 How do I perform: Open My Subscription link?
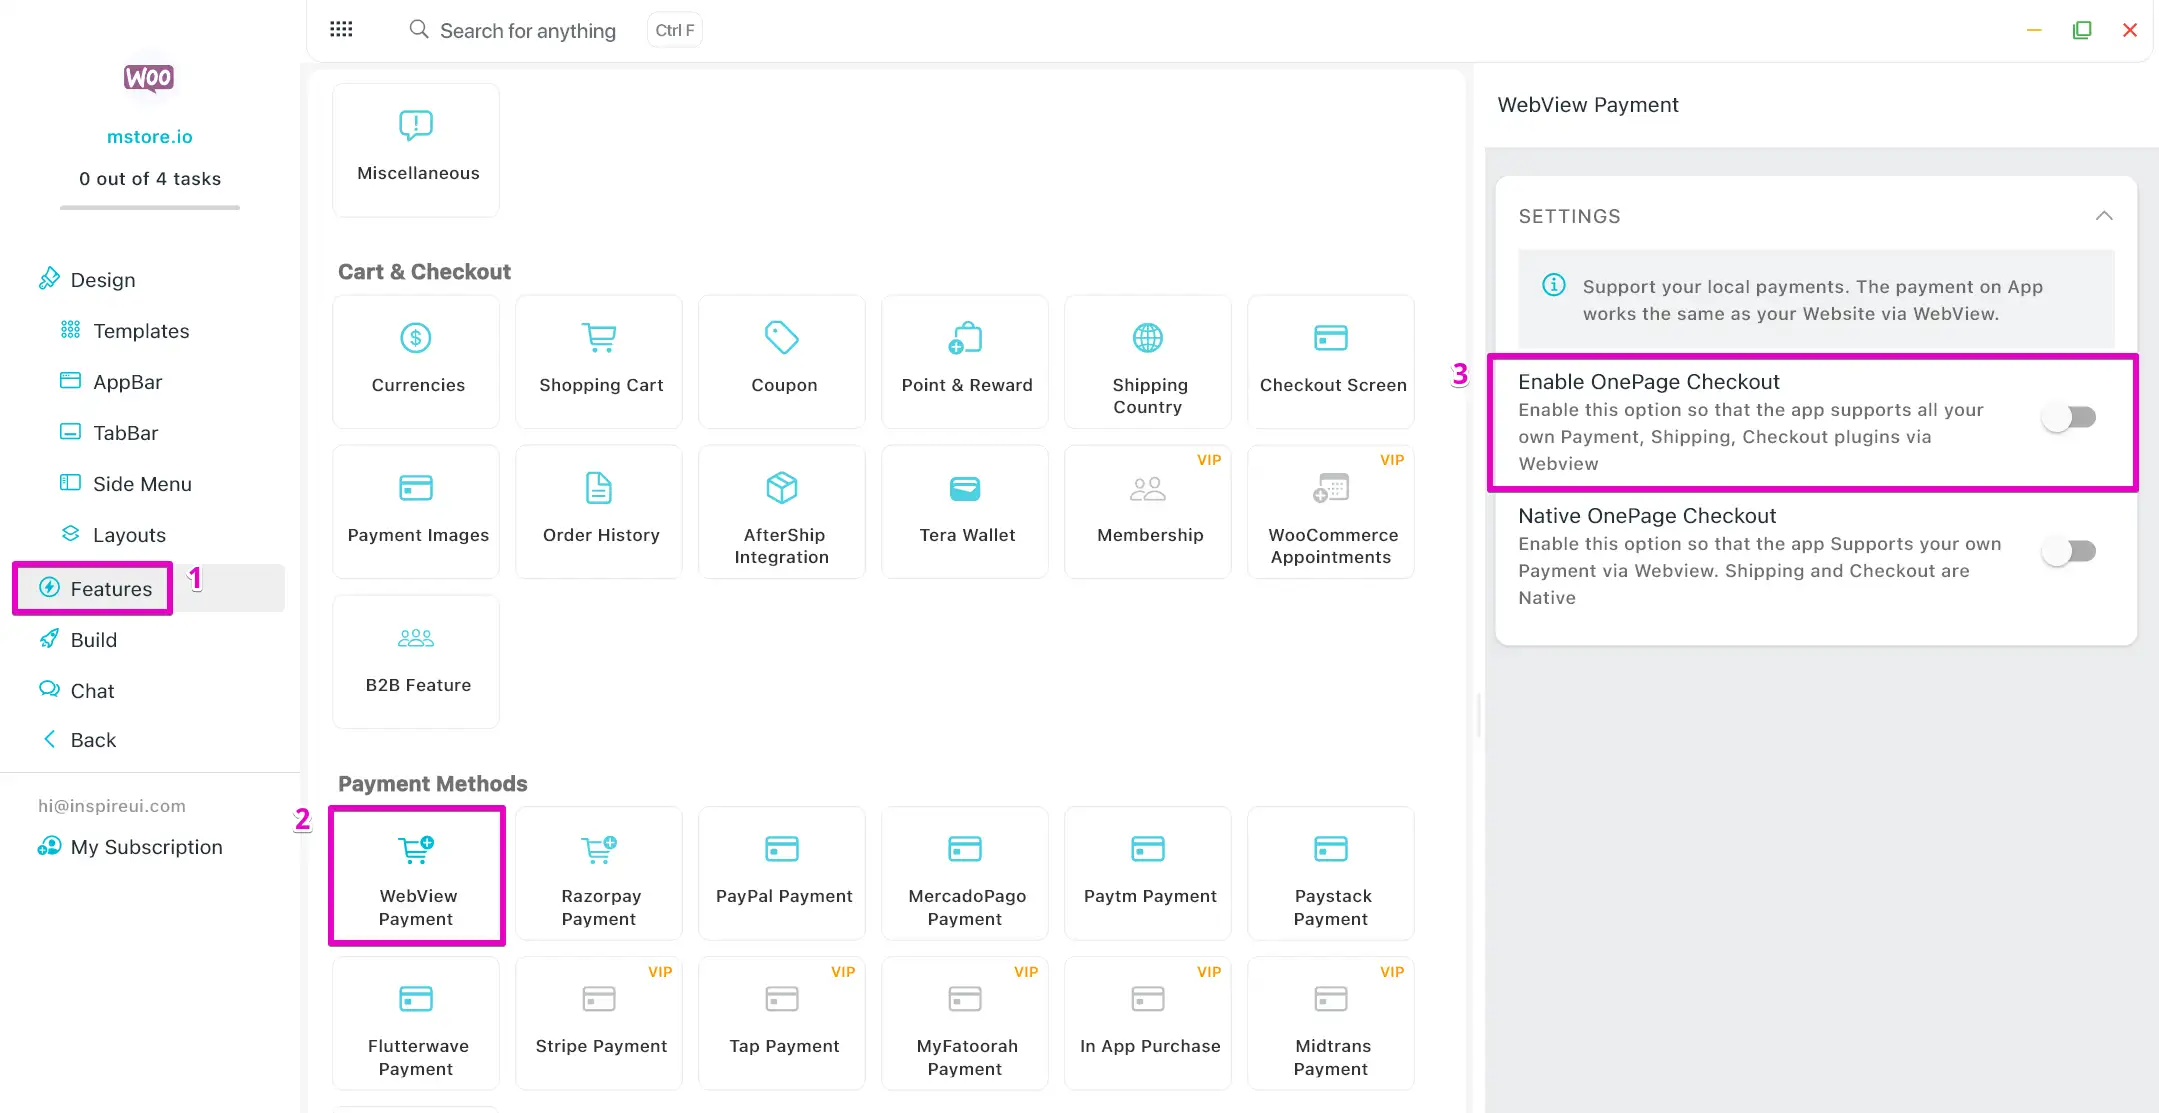tap(146, 847)
